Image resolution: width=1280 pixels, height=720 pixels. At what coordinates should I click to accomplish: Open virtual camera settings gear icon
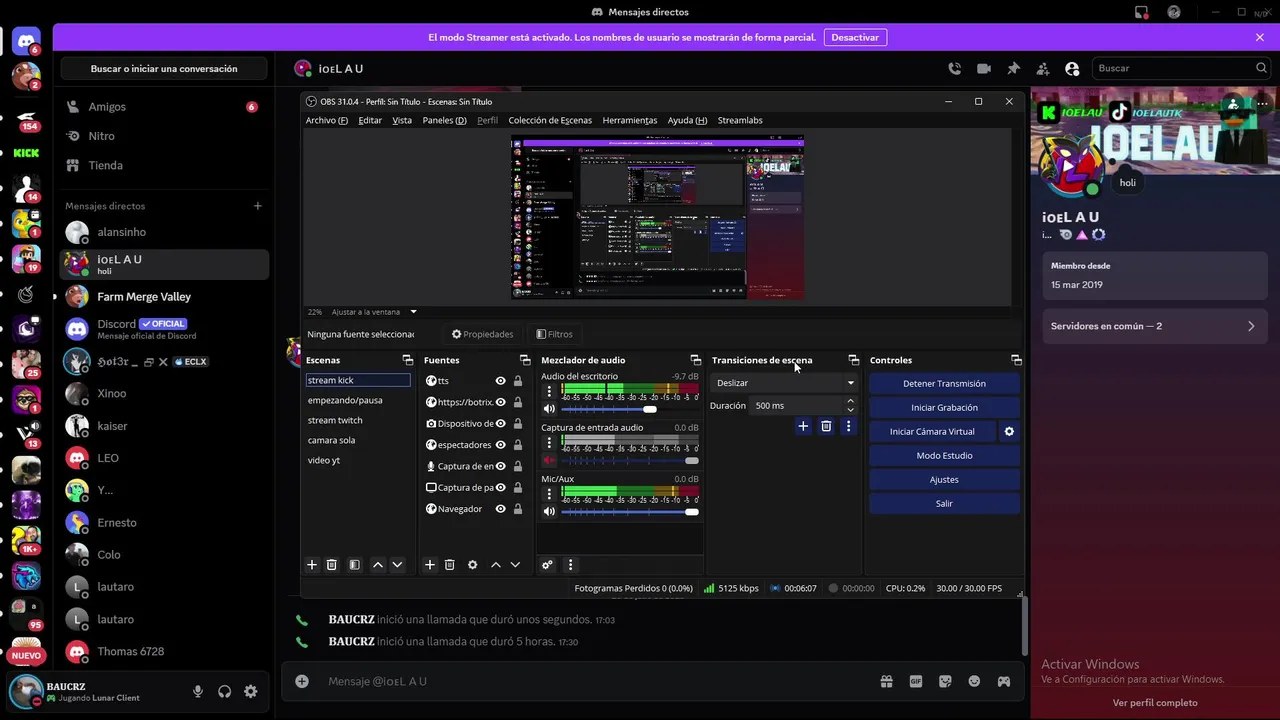(1009, 431)
